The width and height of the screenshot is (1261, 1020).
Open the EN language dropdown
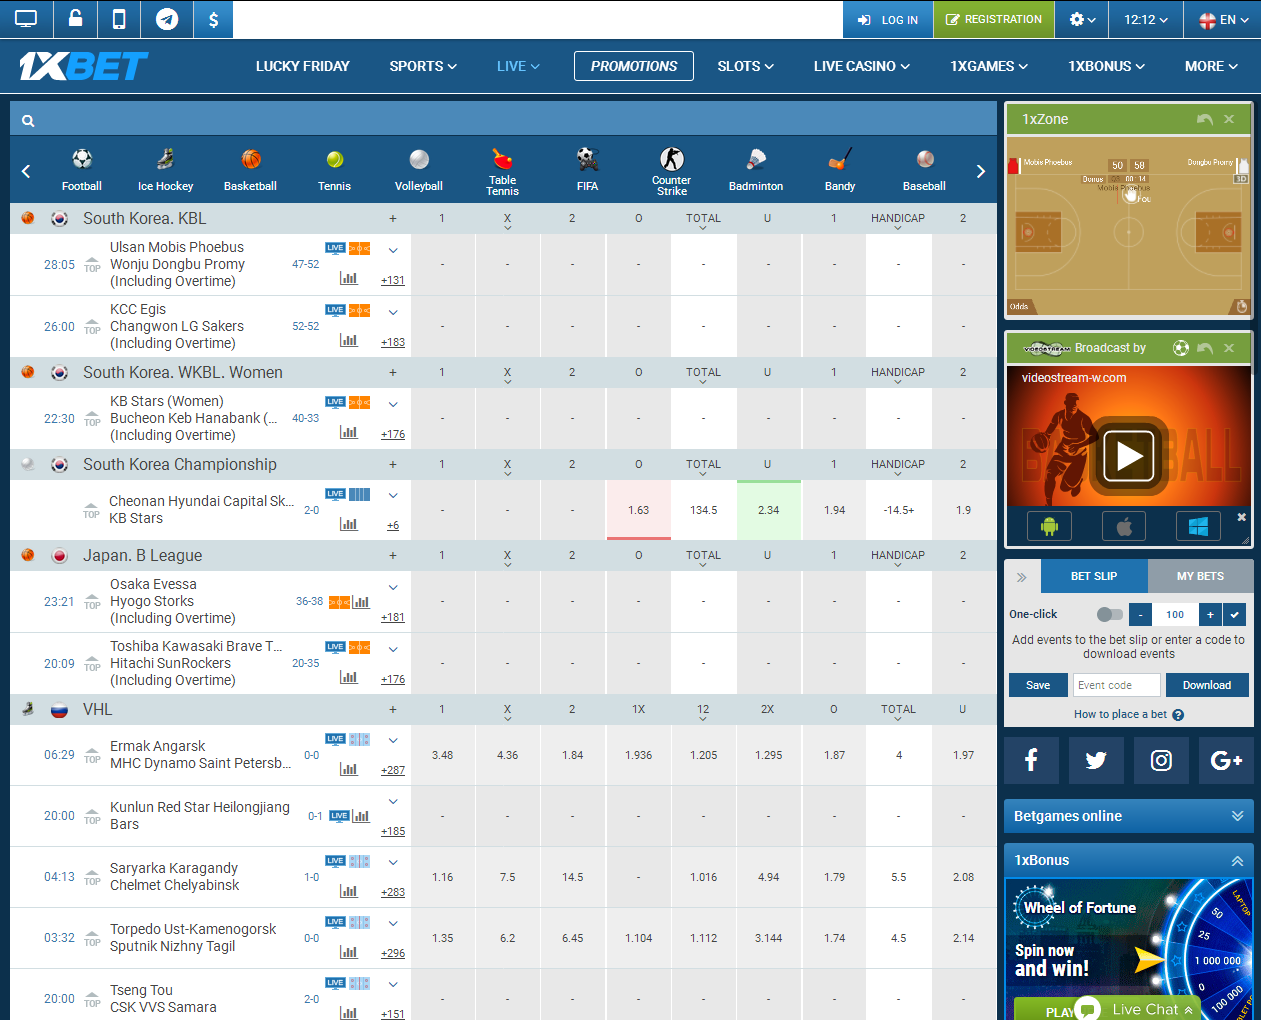point(1223,19)
